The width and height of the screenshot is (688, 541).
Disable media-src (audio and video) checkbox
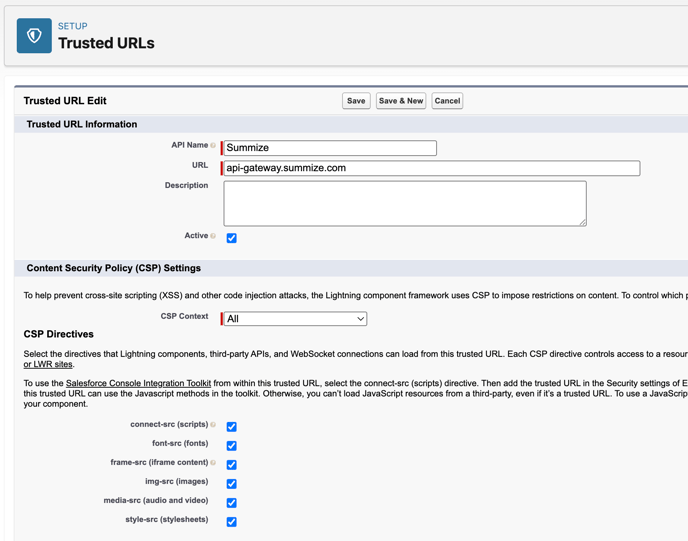tap(231, 503)
